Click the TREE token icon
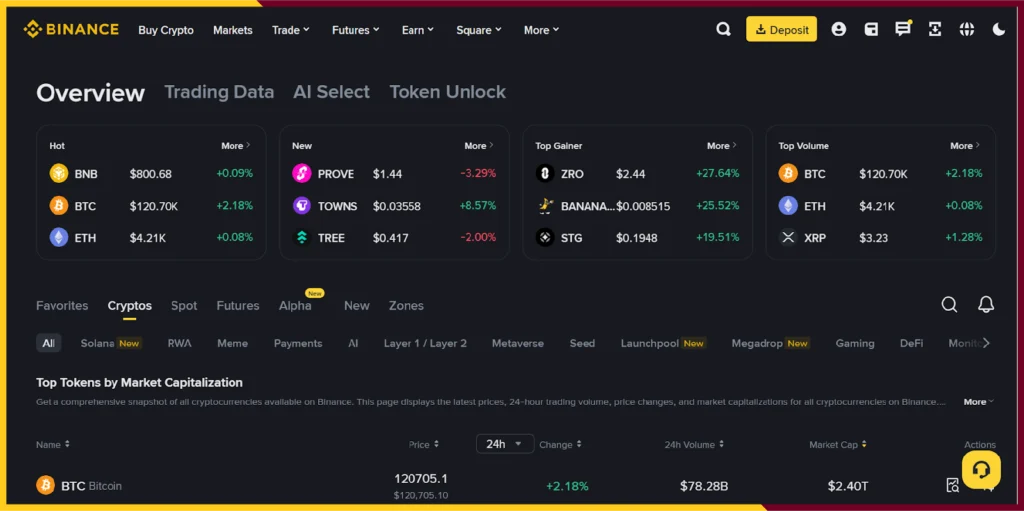1024x511 pixels. click(x=302, y=237)
